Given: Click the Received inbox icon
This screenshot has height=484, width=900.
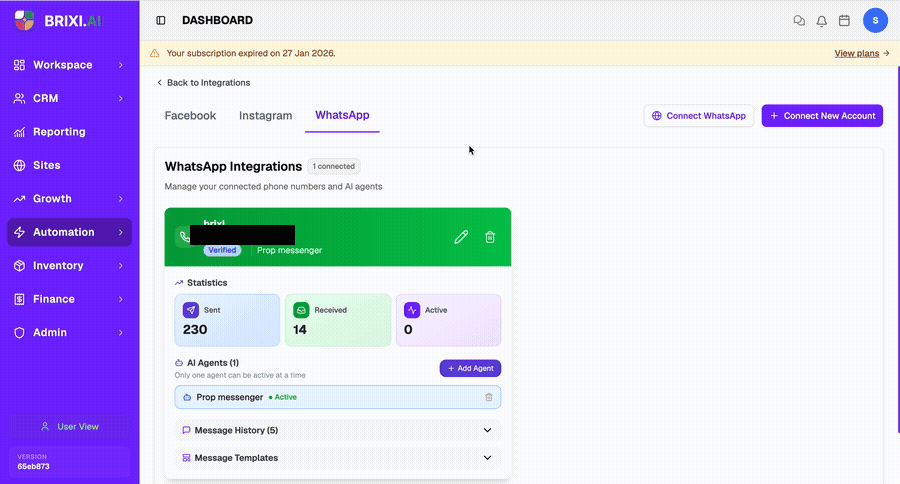Looking at the screenshot, I should (x=301, y=310).
